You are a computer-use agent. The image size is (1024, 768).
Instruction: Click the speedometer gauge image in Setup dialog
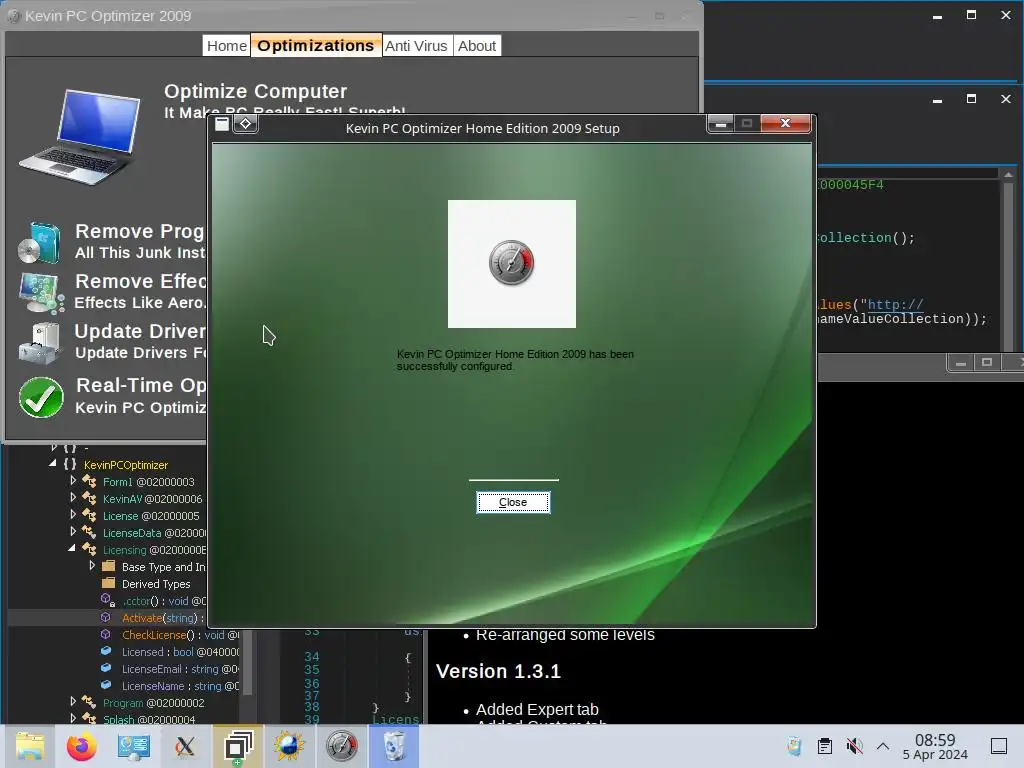click(511, 263)
